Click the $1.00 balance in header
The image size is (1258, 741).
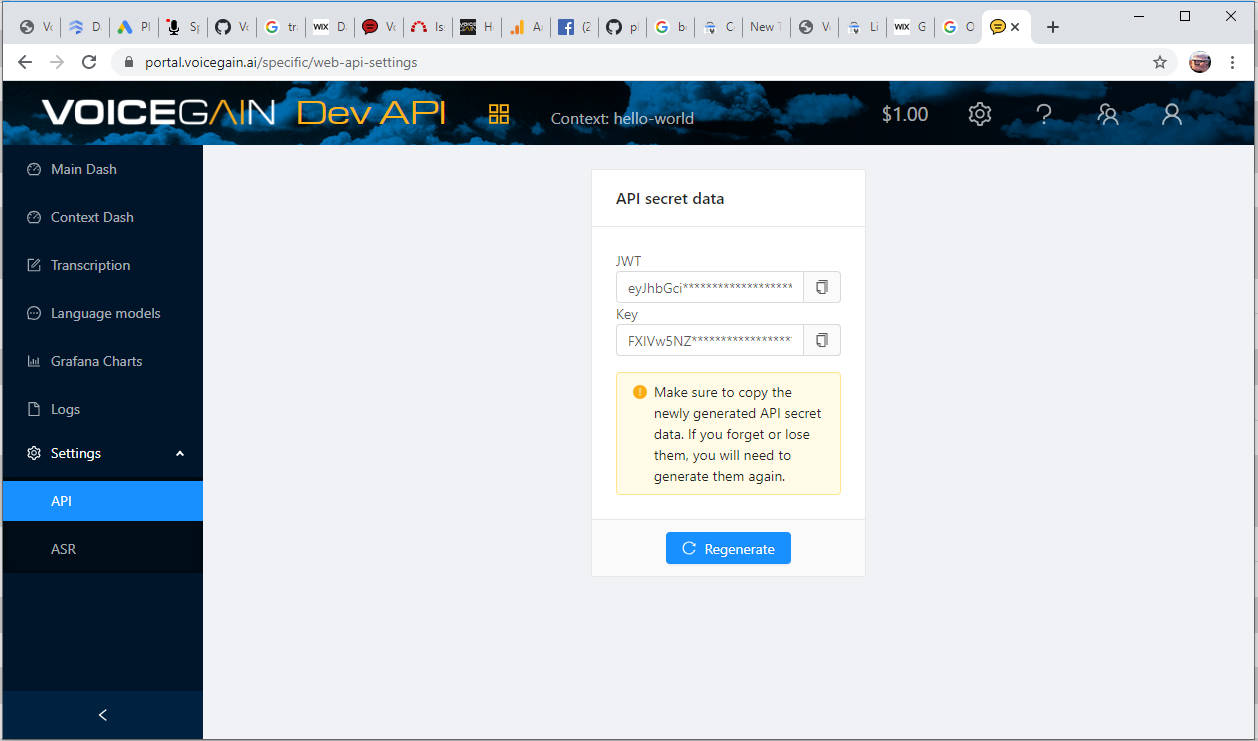pos(905,114)
